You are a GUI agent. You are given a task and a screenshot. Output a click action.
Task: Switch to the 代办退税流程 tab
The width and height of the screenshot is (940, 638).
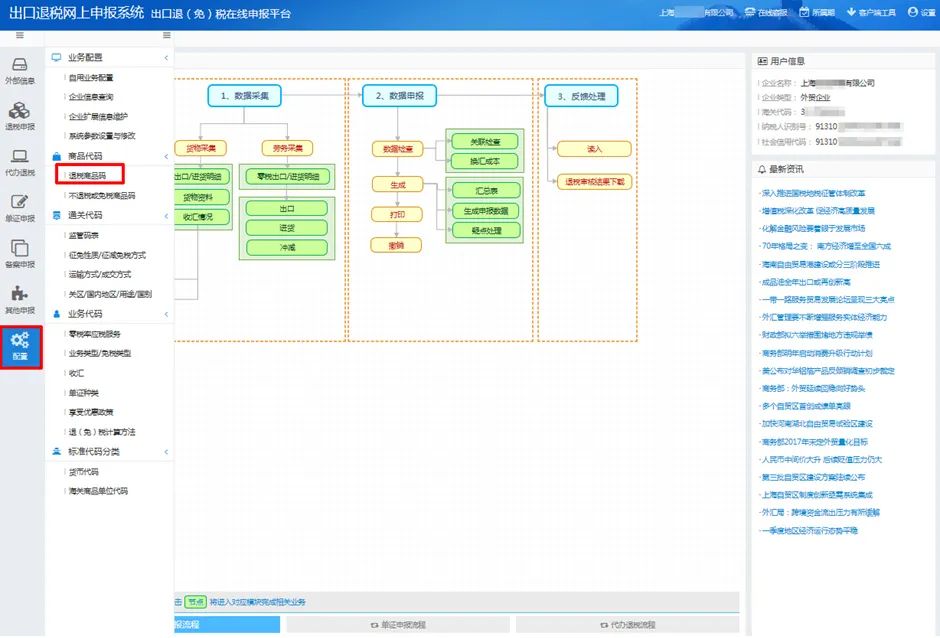627,625
